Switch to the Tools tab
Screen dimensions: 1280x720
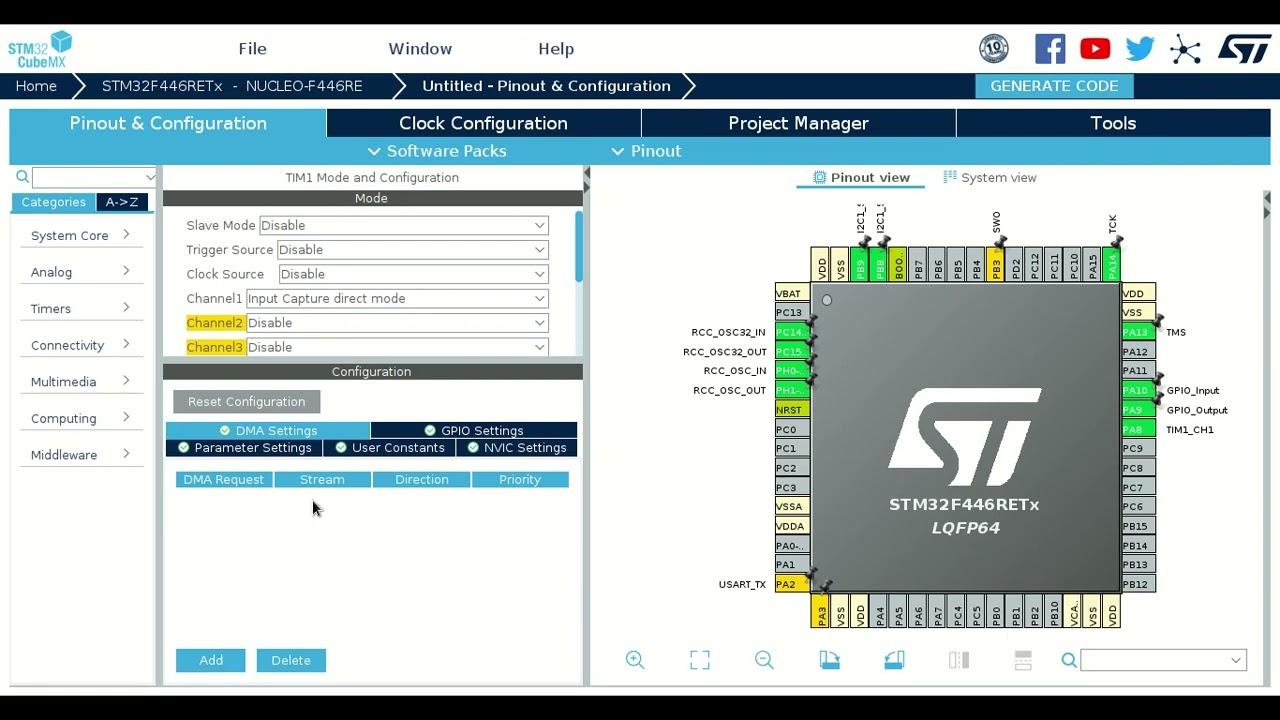click(1113, 123)
